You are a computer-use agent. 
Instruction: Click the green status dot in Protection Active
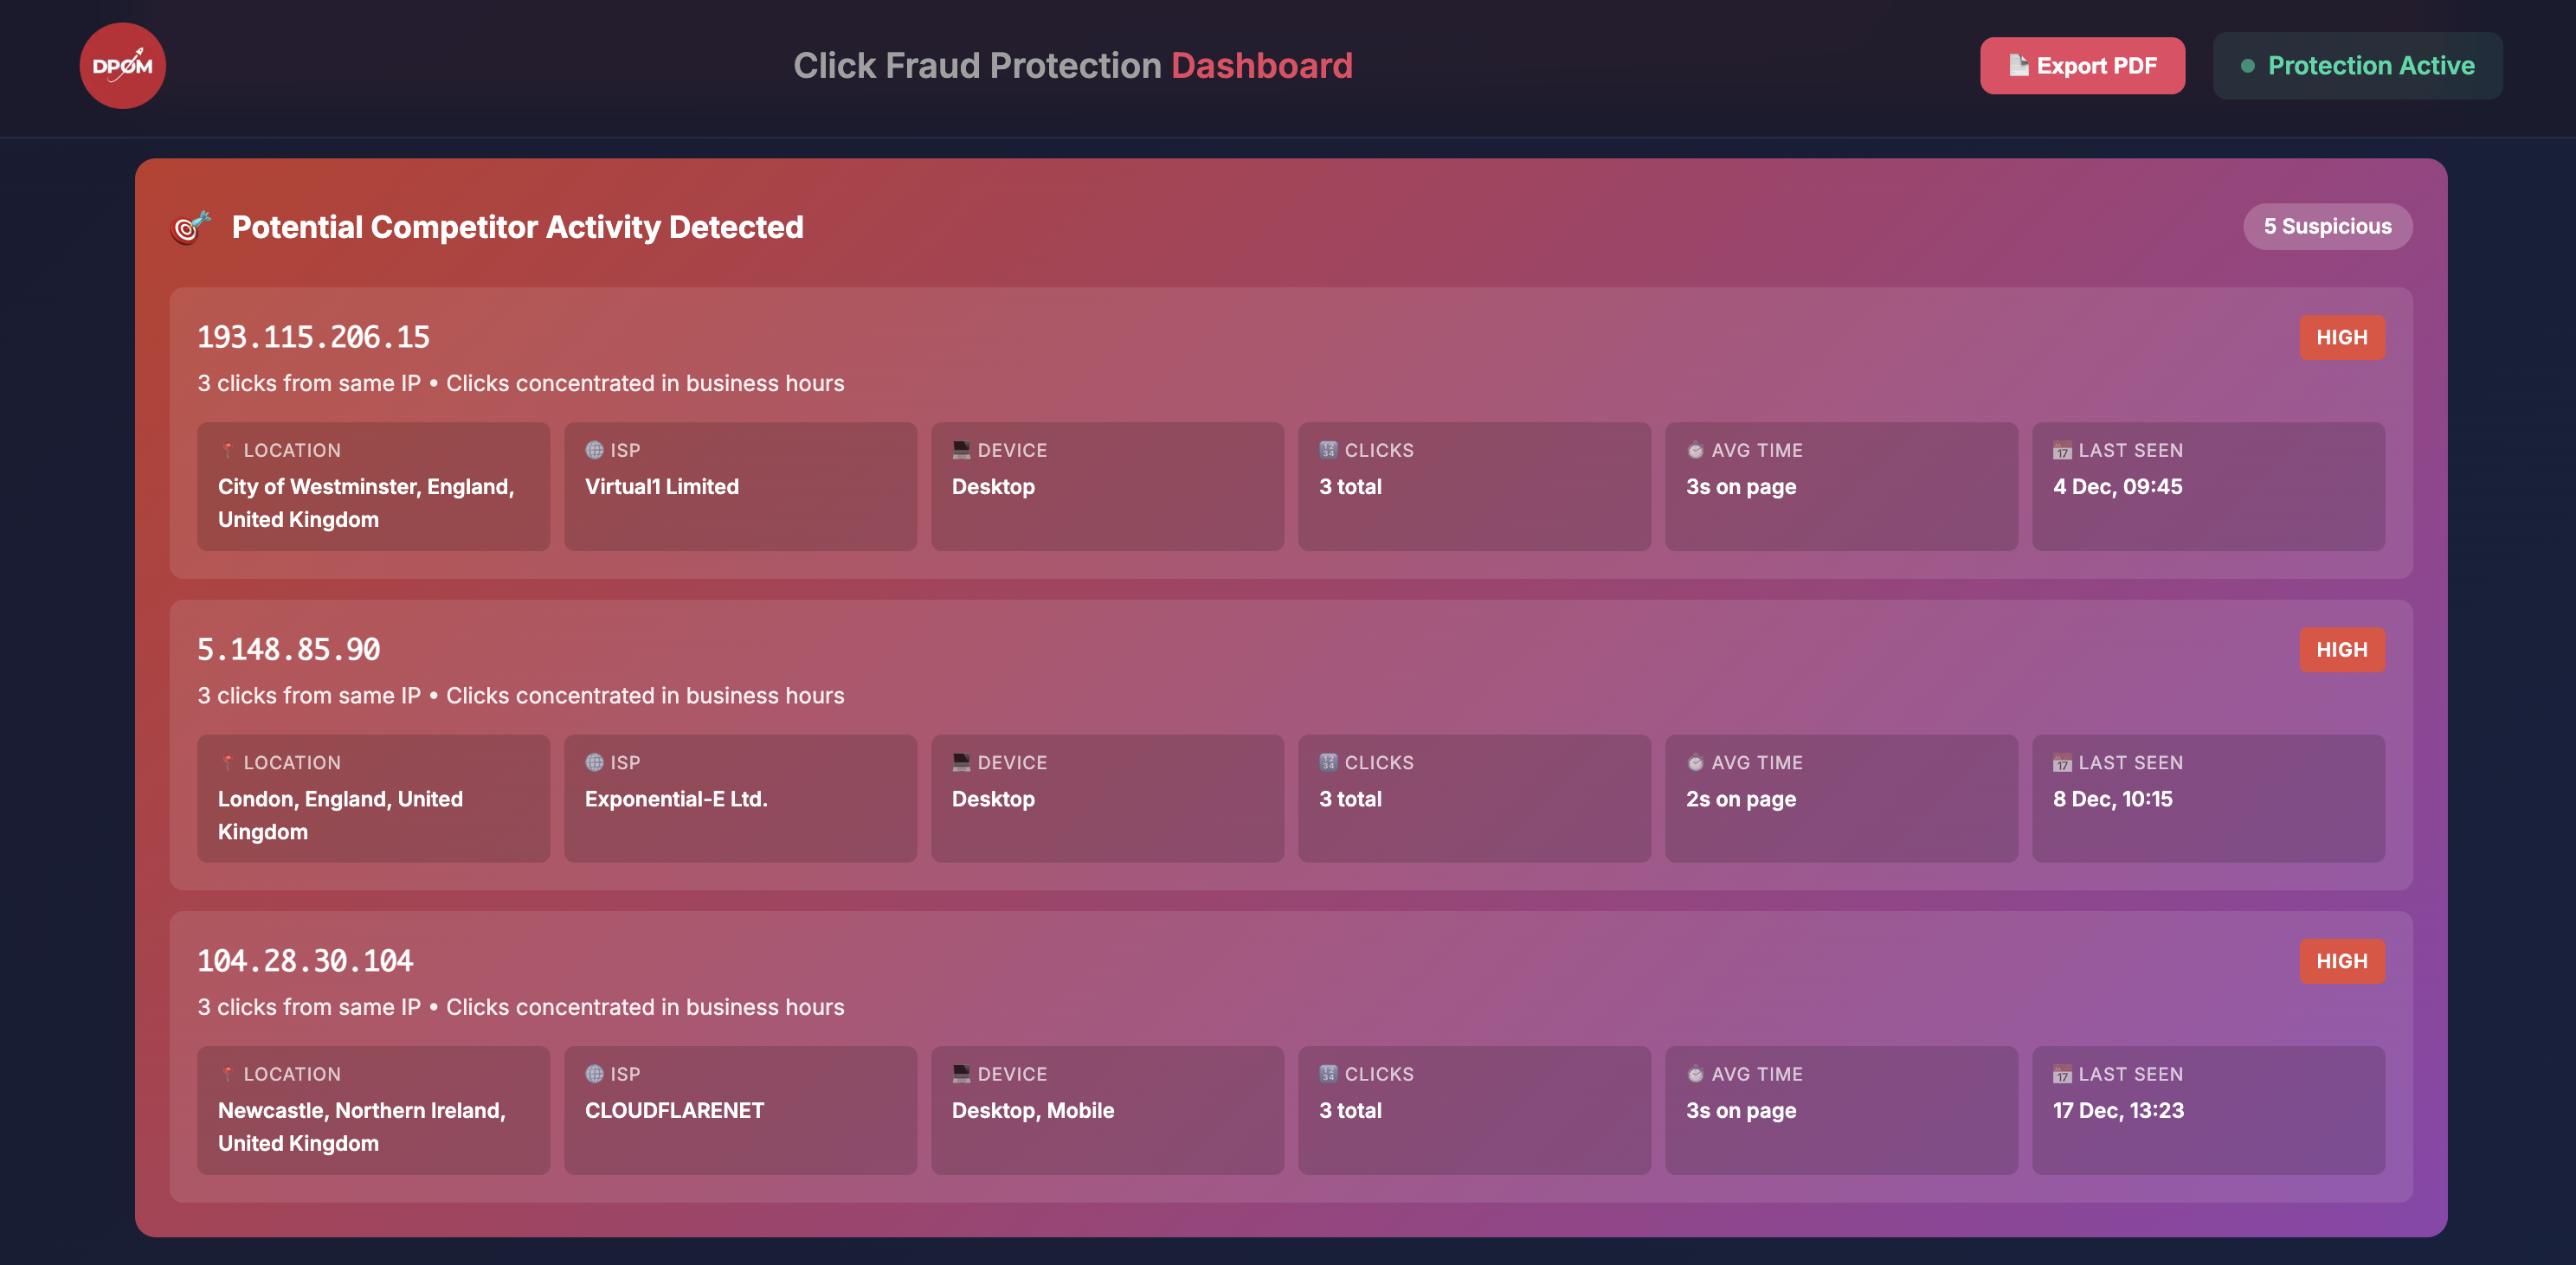(x=2246, y=66)
